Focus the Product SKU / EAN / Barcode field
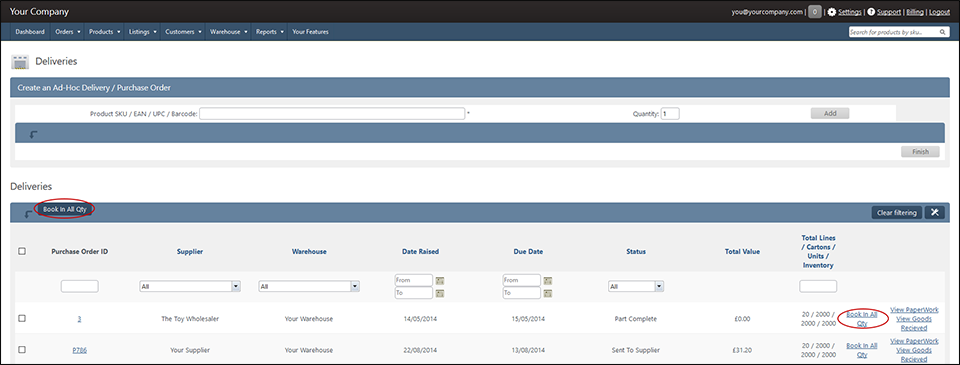Screen dimensions: 960x365 [332, 113]
